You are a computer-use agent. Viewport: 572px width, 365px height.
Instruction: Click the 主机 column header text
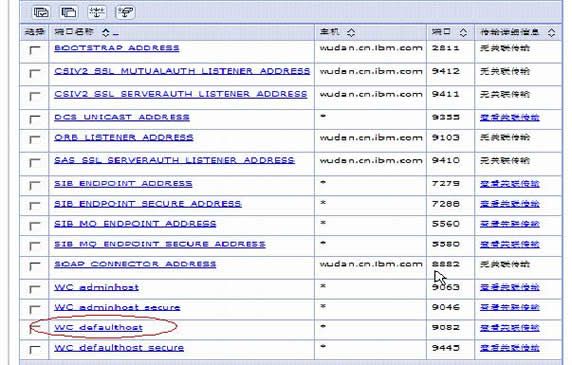[330, 32]
